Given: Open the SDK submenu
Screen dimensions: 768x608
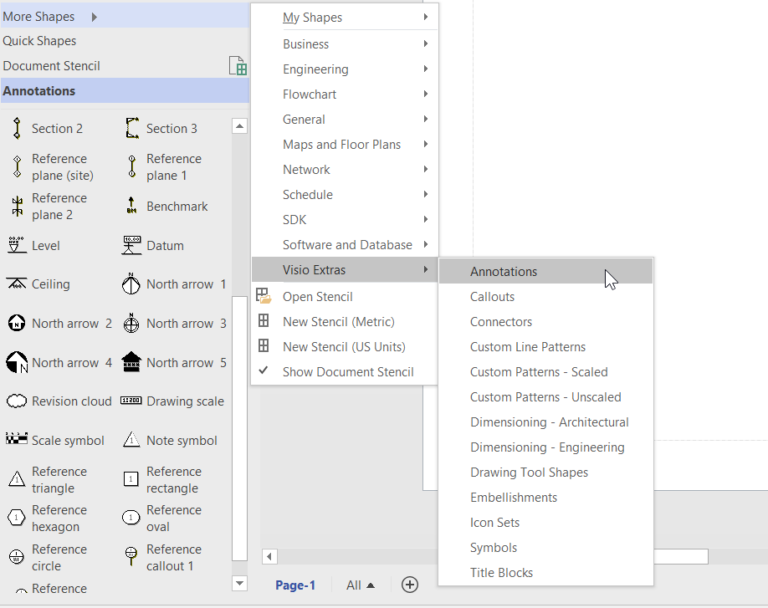Looking at the screenshot, I should pos(345,219).
